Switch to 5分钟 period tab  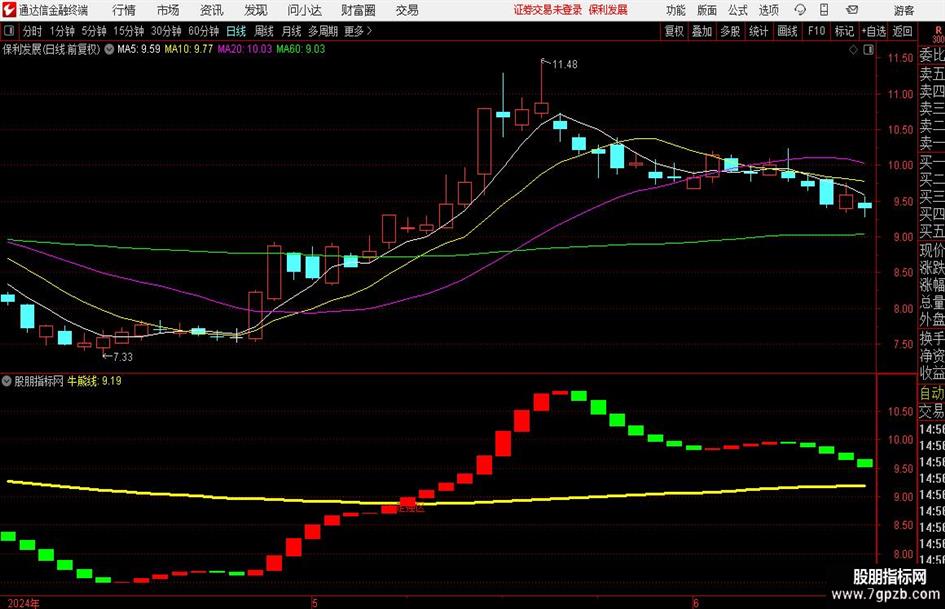(x=94, y=31)
